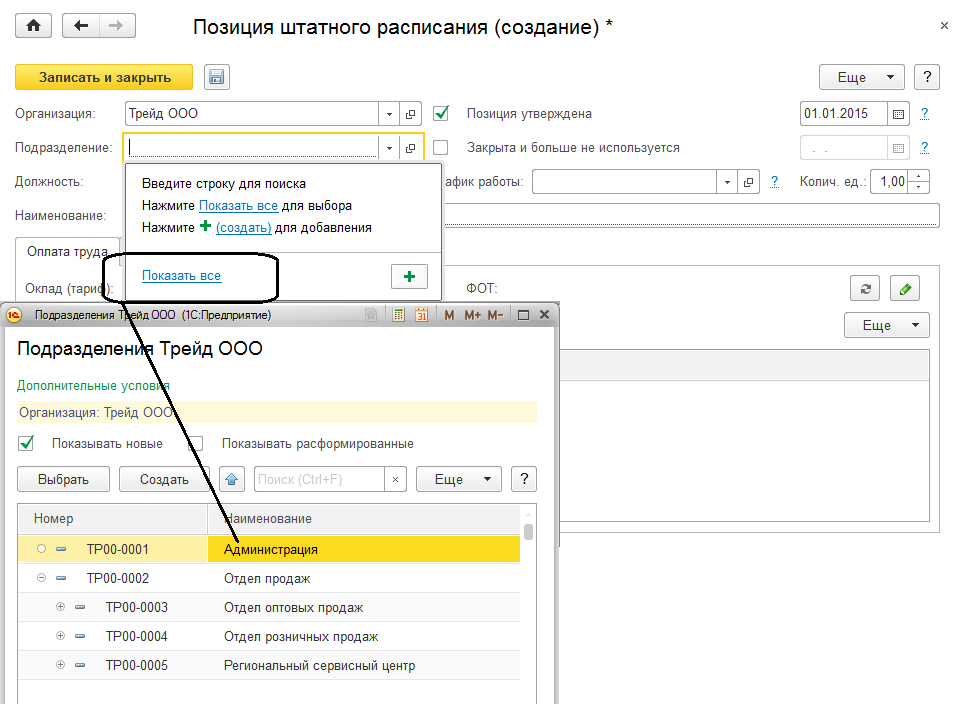Show the help hint next to the work schedule field

tap(774, 181)
